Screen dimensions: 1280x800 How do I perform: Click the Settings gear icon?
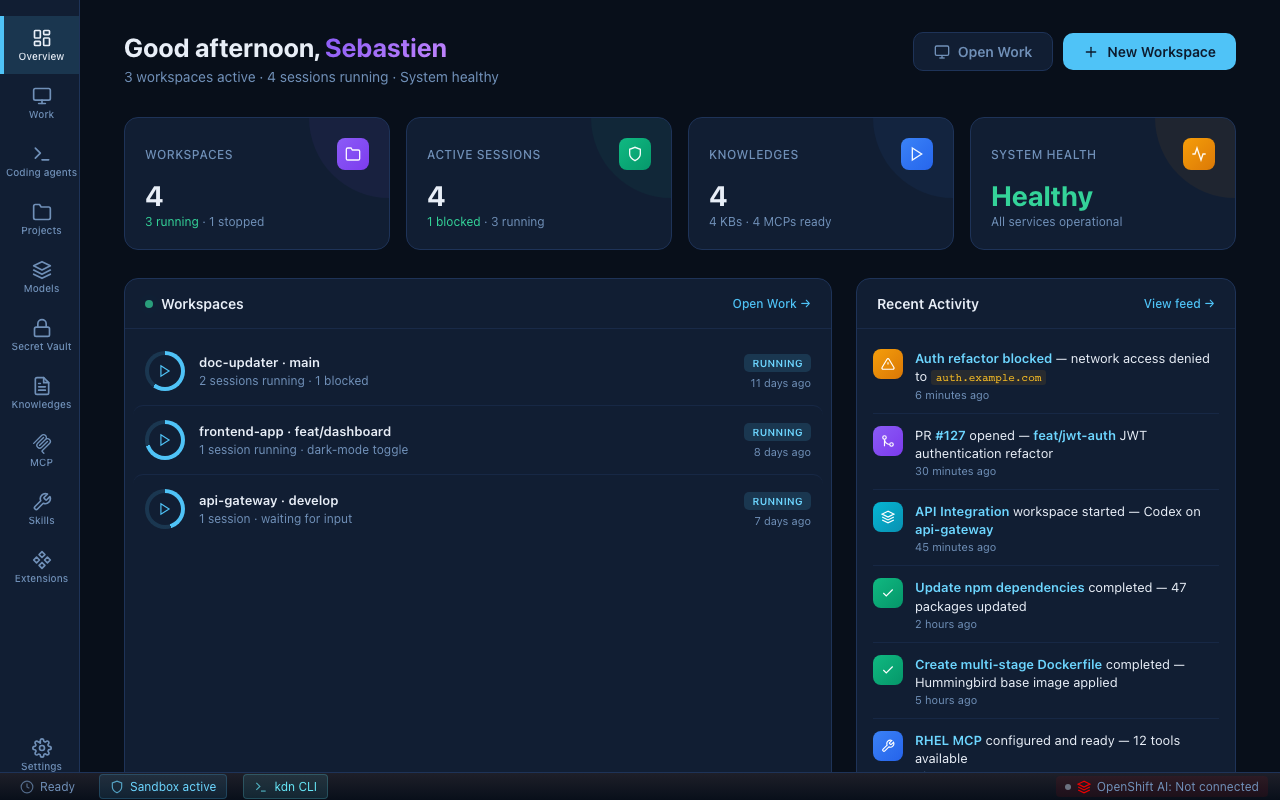click(x=41, y=747)
